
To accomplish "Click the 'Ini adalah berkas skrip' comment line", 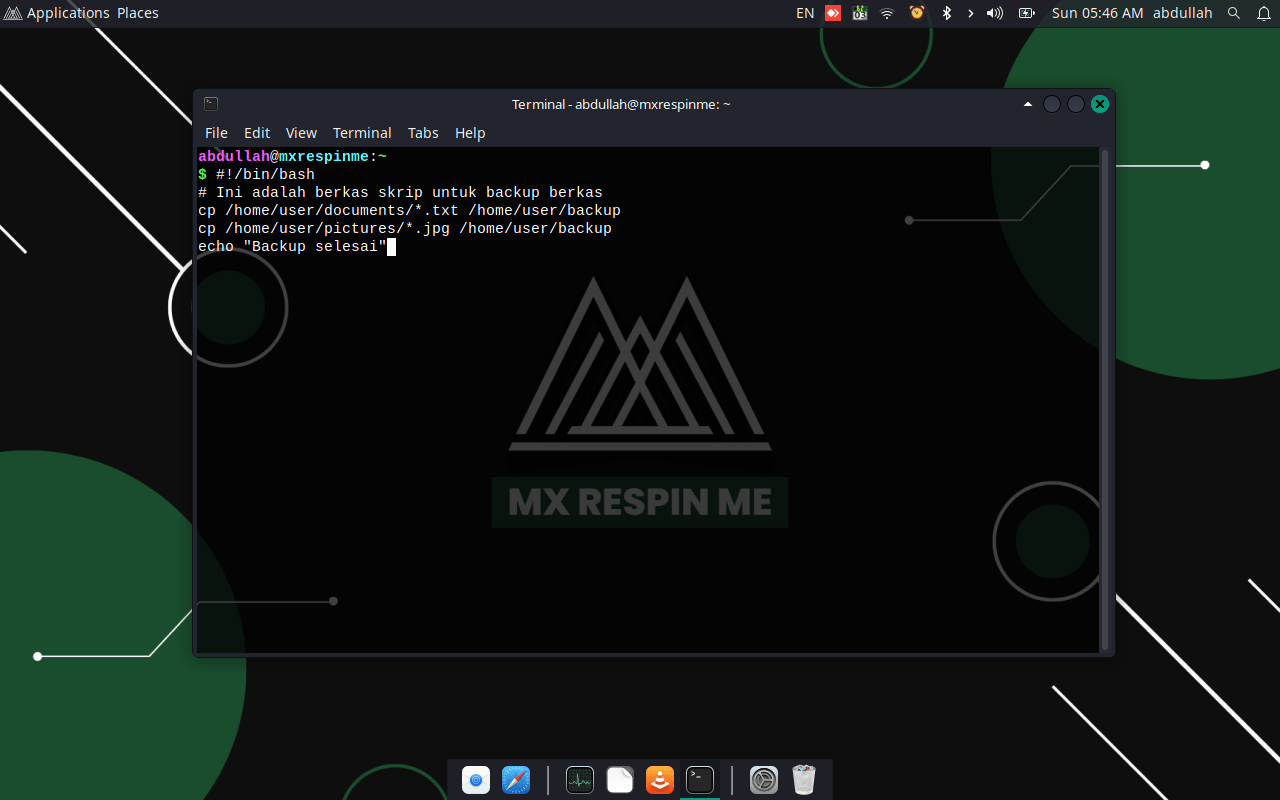I will point(400,192).
